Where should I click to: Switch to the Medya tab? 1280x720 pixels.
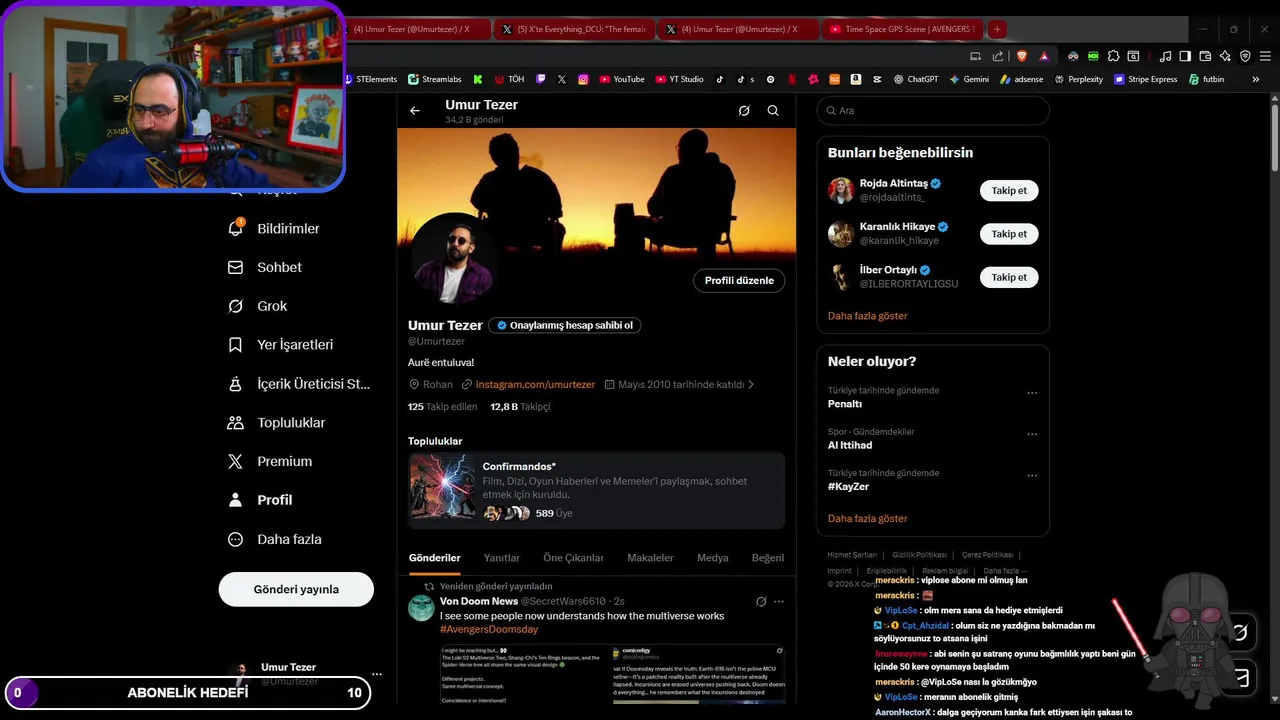click(x=713, y=558)
